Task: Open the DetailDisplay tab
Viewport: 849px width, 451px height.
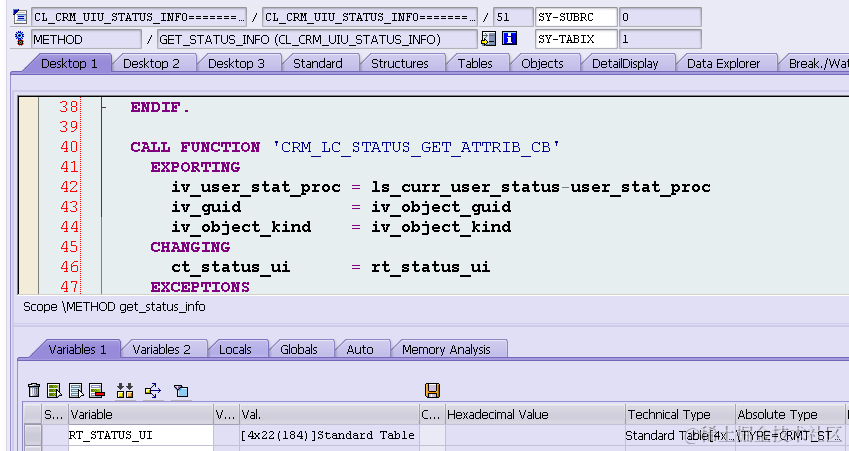Action: (625, 63)
